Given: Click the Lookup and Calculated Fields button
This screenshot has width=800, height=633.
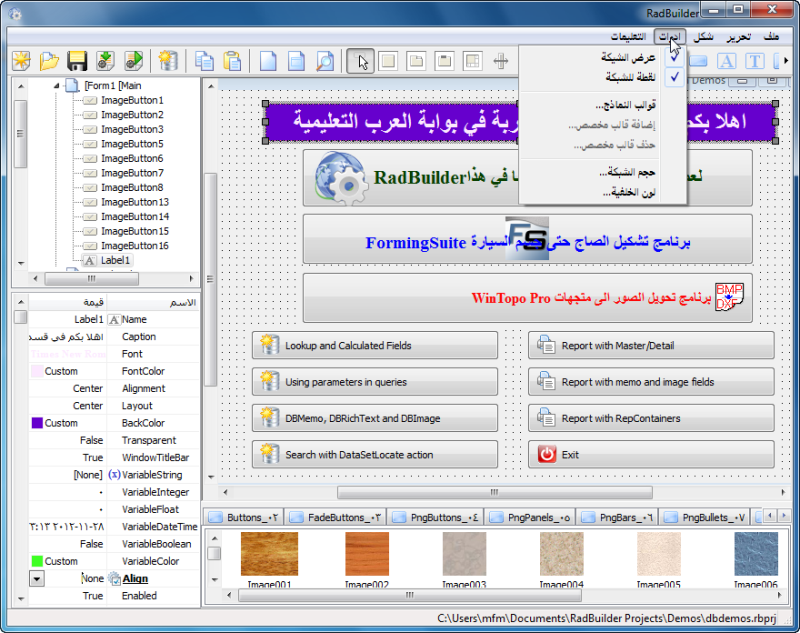Looking at the screenshot, I should 374,345.
